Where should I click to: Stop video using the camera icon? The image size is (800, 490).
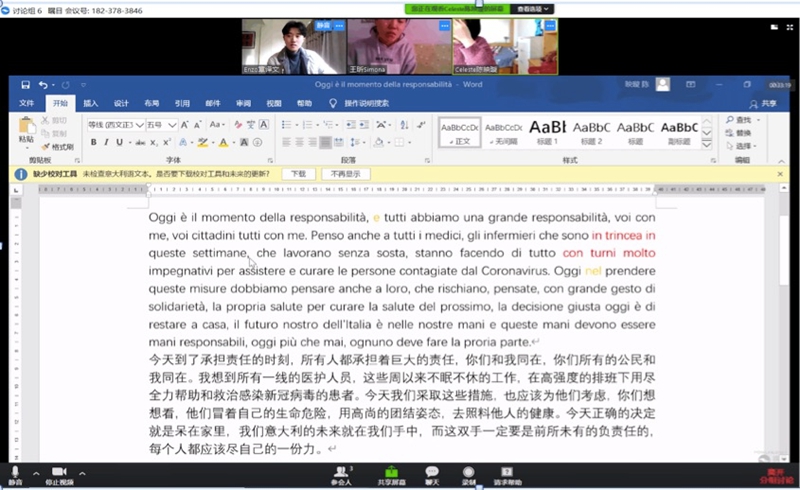tap(59, 473)
